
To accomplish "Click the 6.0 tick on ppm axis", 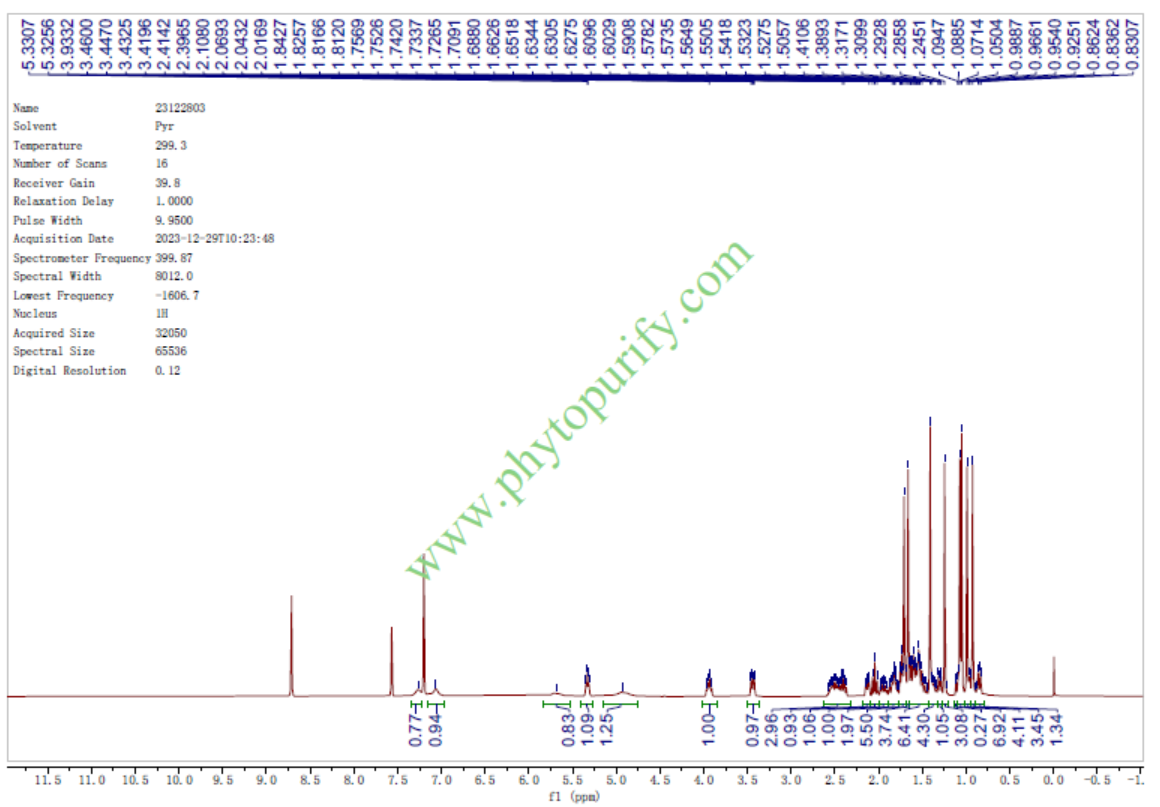I will (x=529, y=779).
